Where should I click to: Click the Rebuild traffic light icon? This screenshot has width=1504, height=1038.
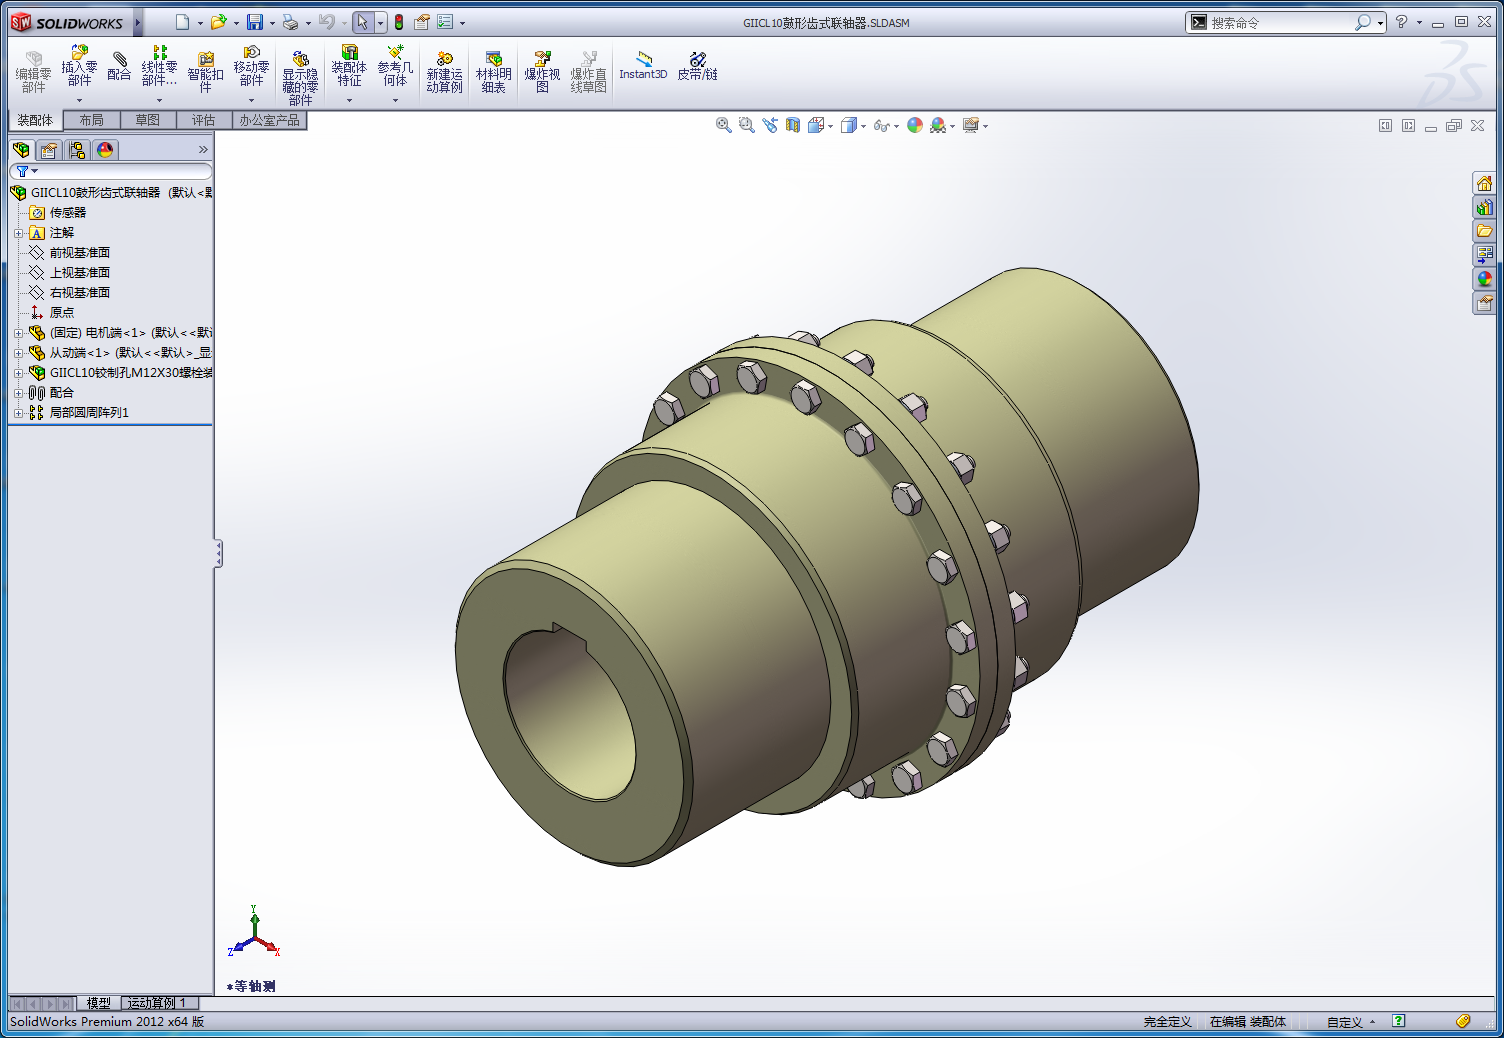399,22
